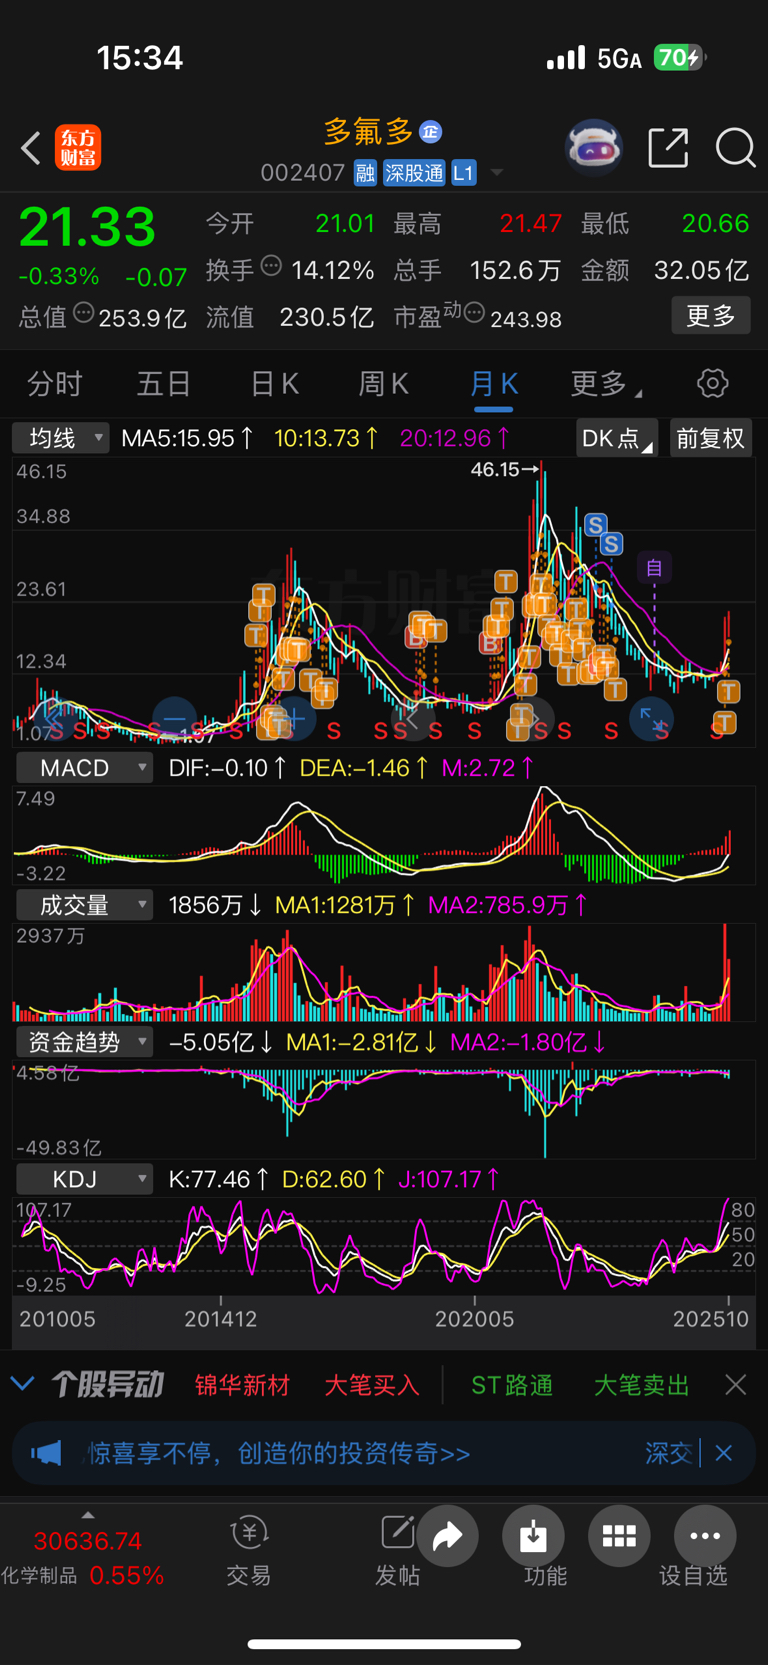Open chart settings gear icon
The width and height of the screenshot is (769, 1665).
[712, 383]
